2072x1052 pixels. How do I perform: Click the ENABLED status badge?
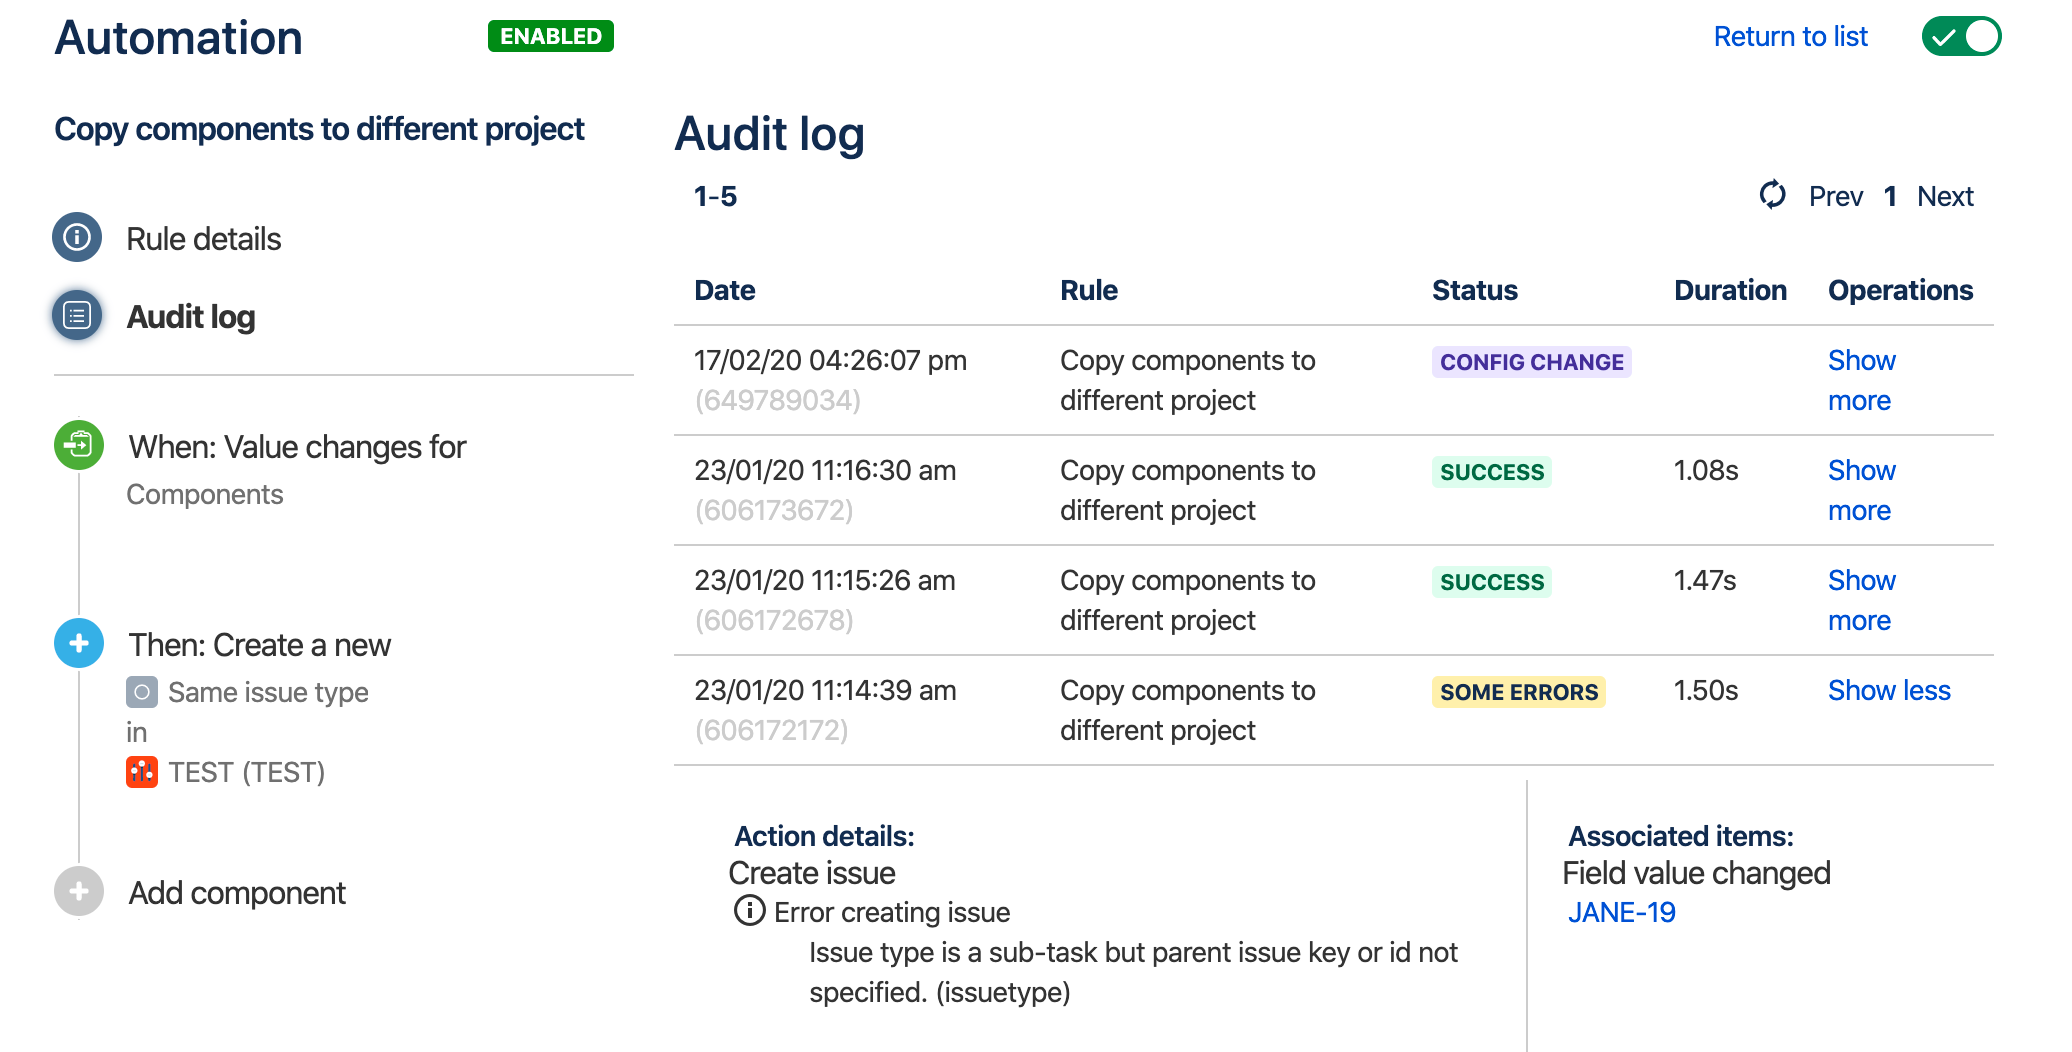point(550,36)
